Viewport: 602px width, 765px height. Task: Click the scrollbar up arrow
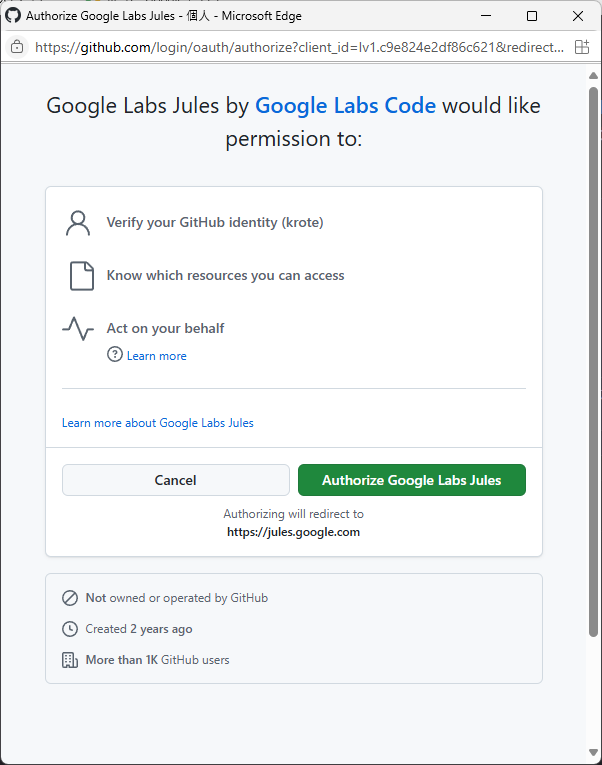593,76
